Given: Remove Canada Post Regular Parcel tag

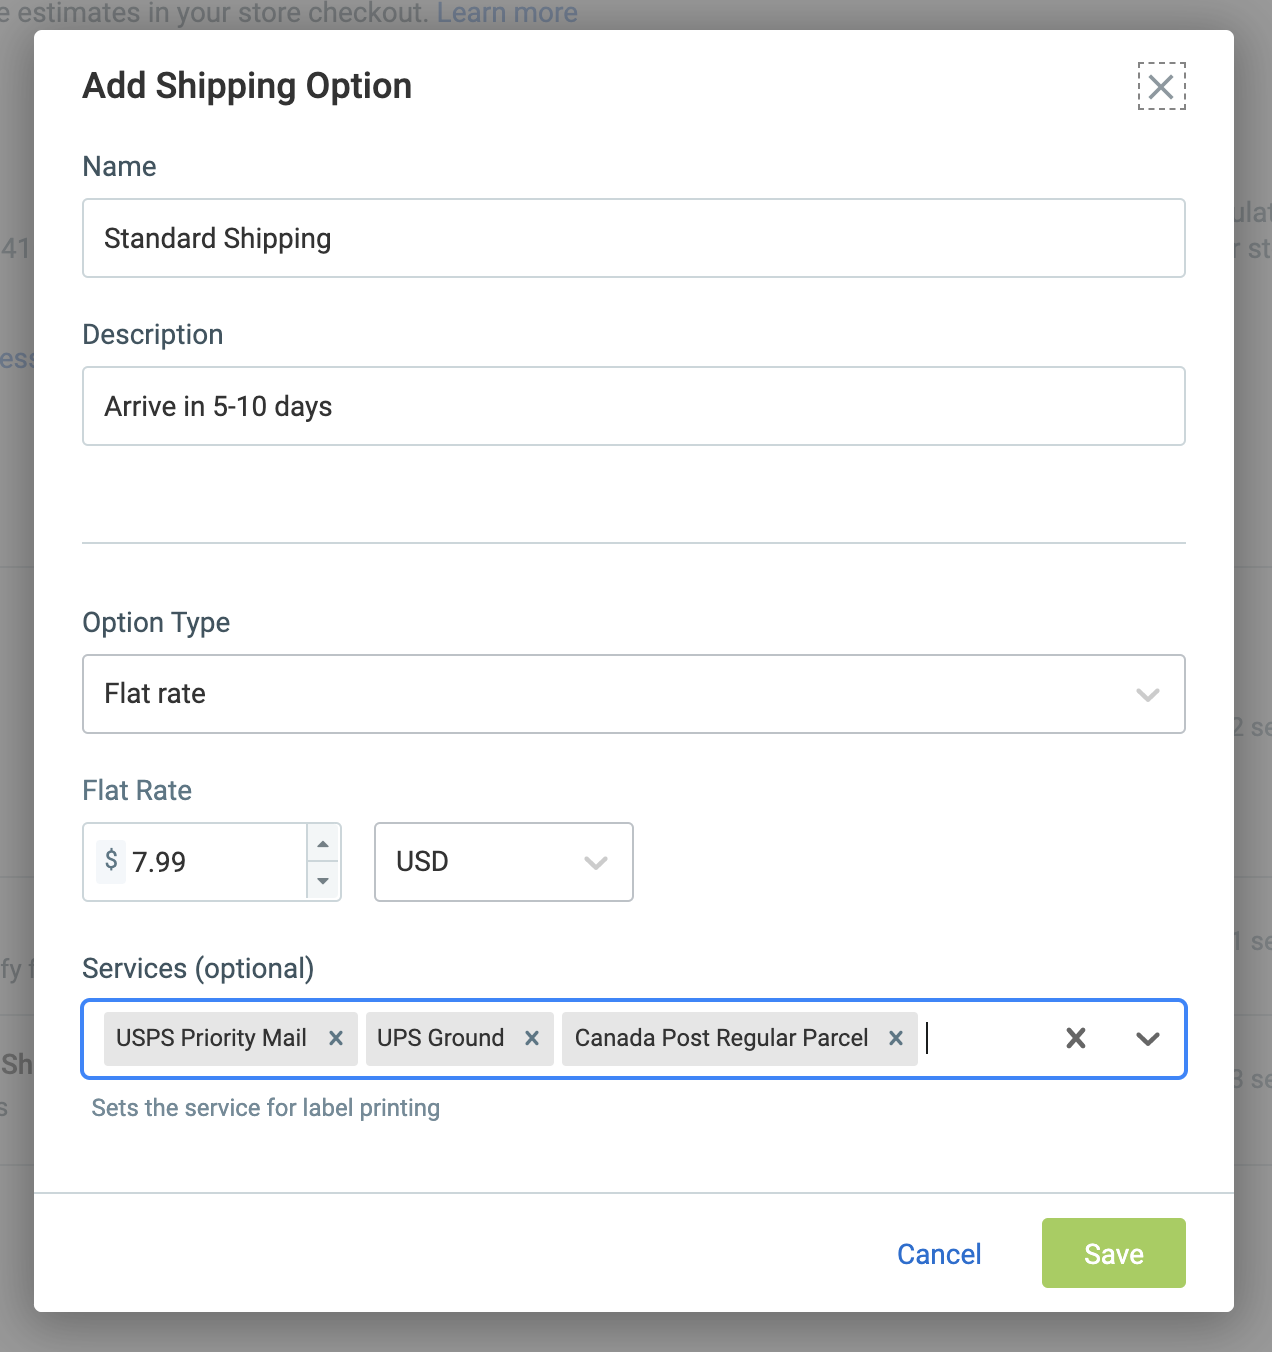Looking at the screenshot, I should 896,1038.
